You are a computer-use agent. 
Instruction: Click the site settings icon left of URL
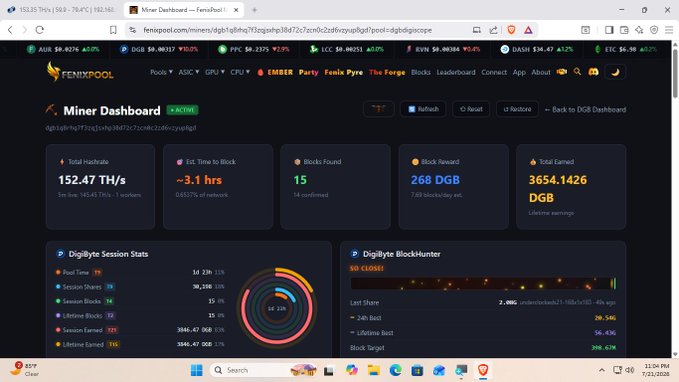click(133, 30)
